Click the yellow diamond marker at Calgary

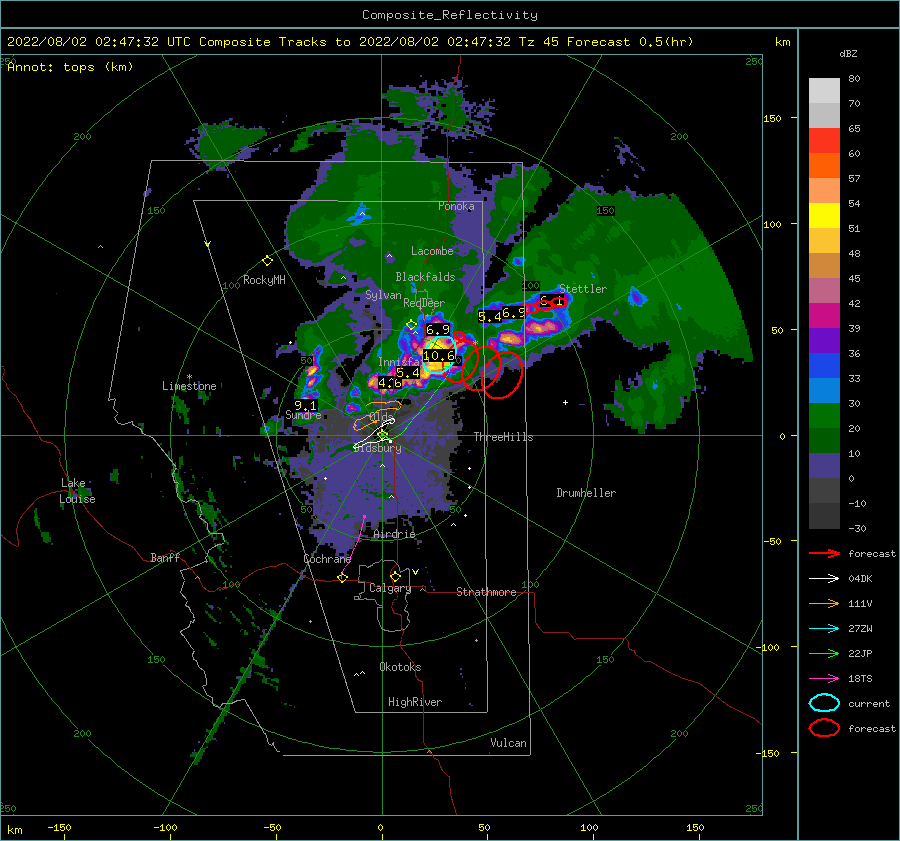[395, 576]
